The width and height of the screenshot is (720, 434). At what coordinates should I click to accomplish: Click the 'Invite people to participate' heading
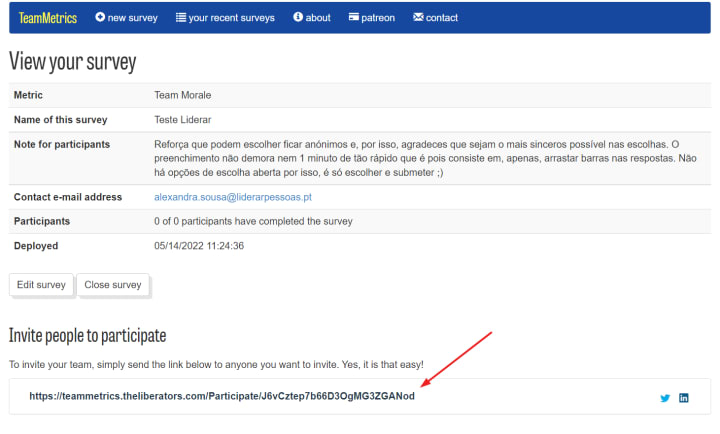point(87,336)
